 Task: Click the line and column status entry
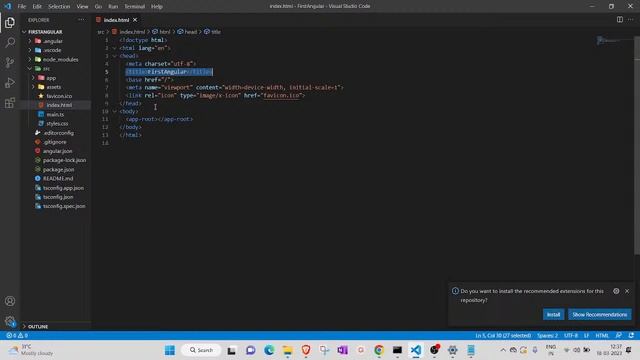click(x=503, y=336)
